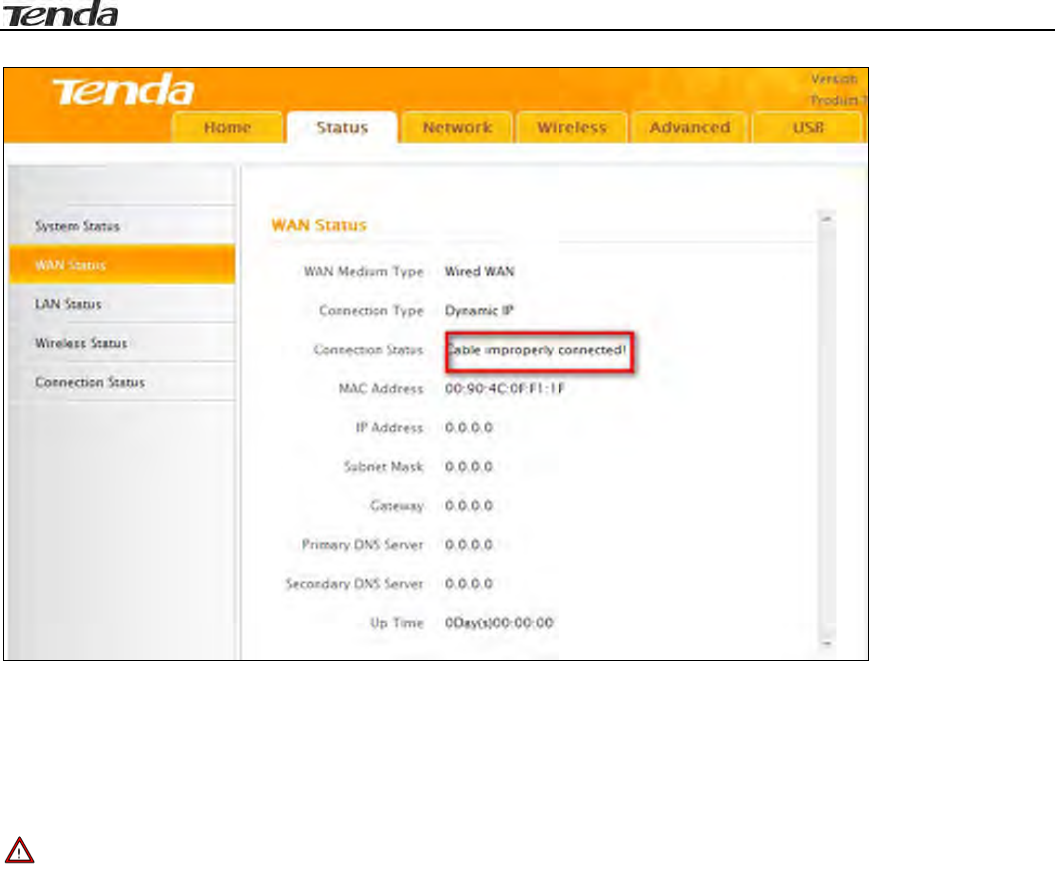Open System Status in sidebar
This screenshot has width=1055, height=870.
122,226
